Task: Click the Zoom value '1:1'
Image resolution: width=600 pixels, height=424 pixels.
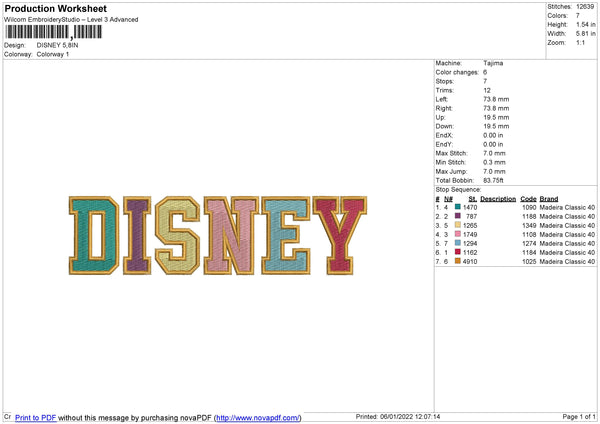Action: 580,42
